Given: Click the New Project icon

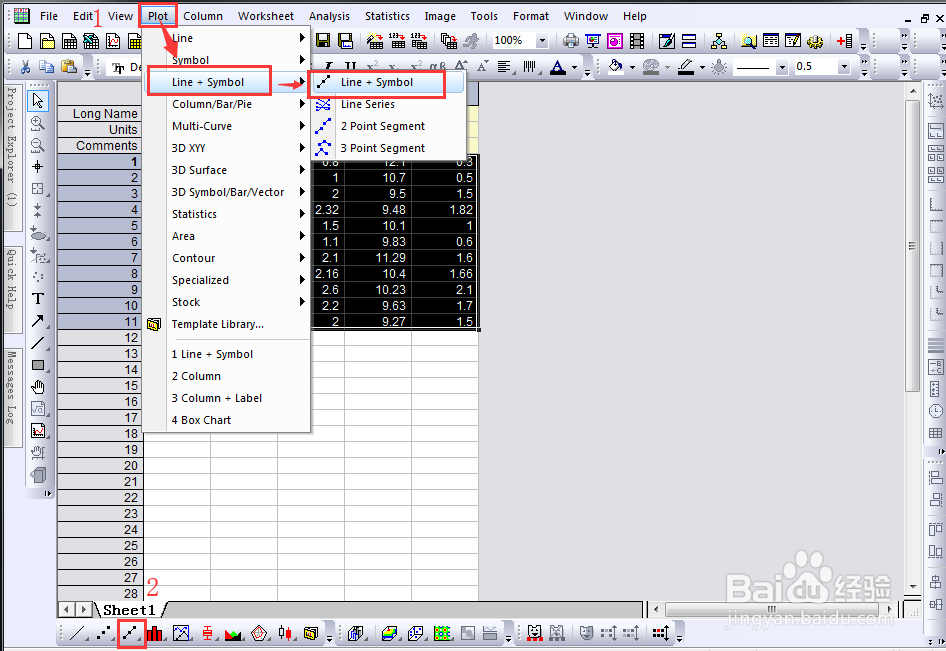Looking at the screenshot, I should point(25,40).
